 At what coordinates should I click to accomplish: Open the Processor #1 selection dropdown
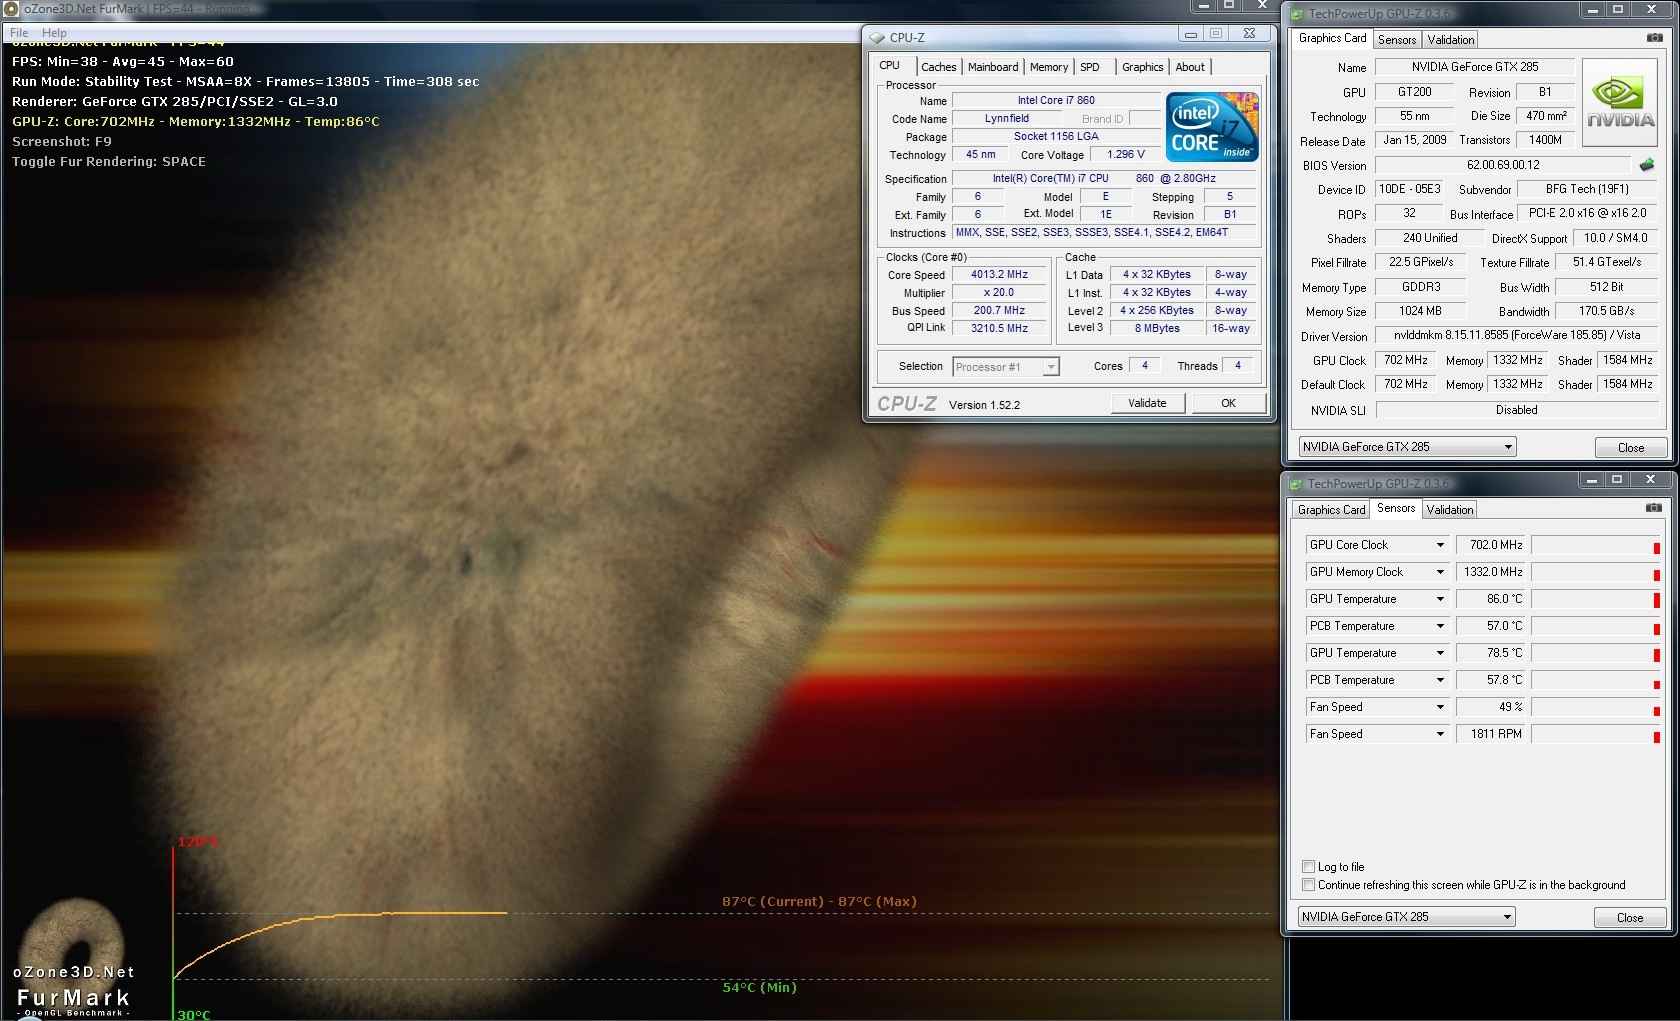tap(1050, 367)
